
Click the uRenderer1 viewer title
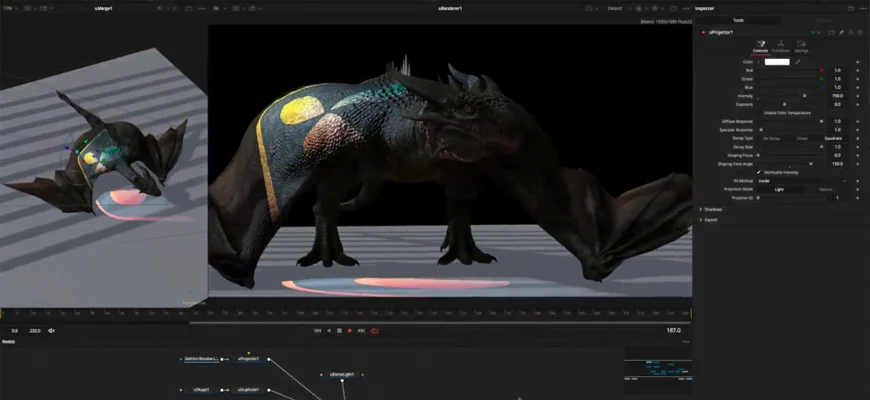point(450,8)
